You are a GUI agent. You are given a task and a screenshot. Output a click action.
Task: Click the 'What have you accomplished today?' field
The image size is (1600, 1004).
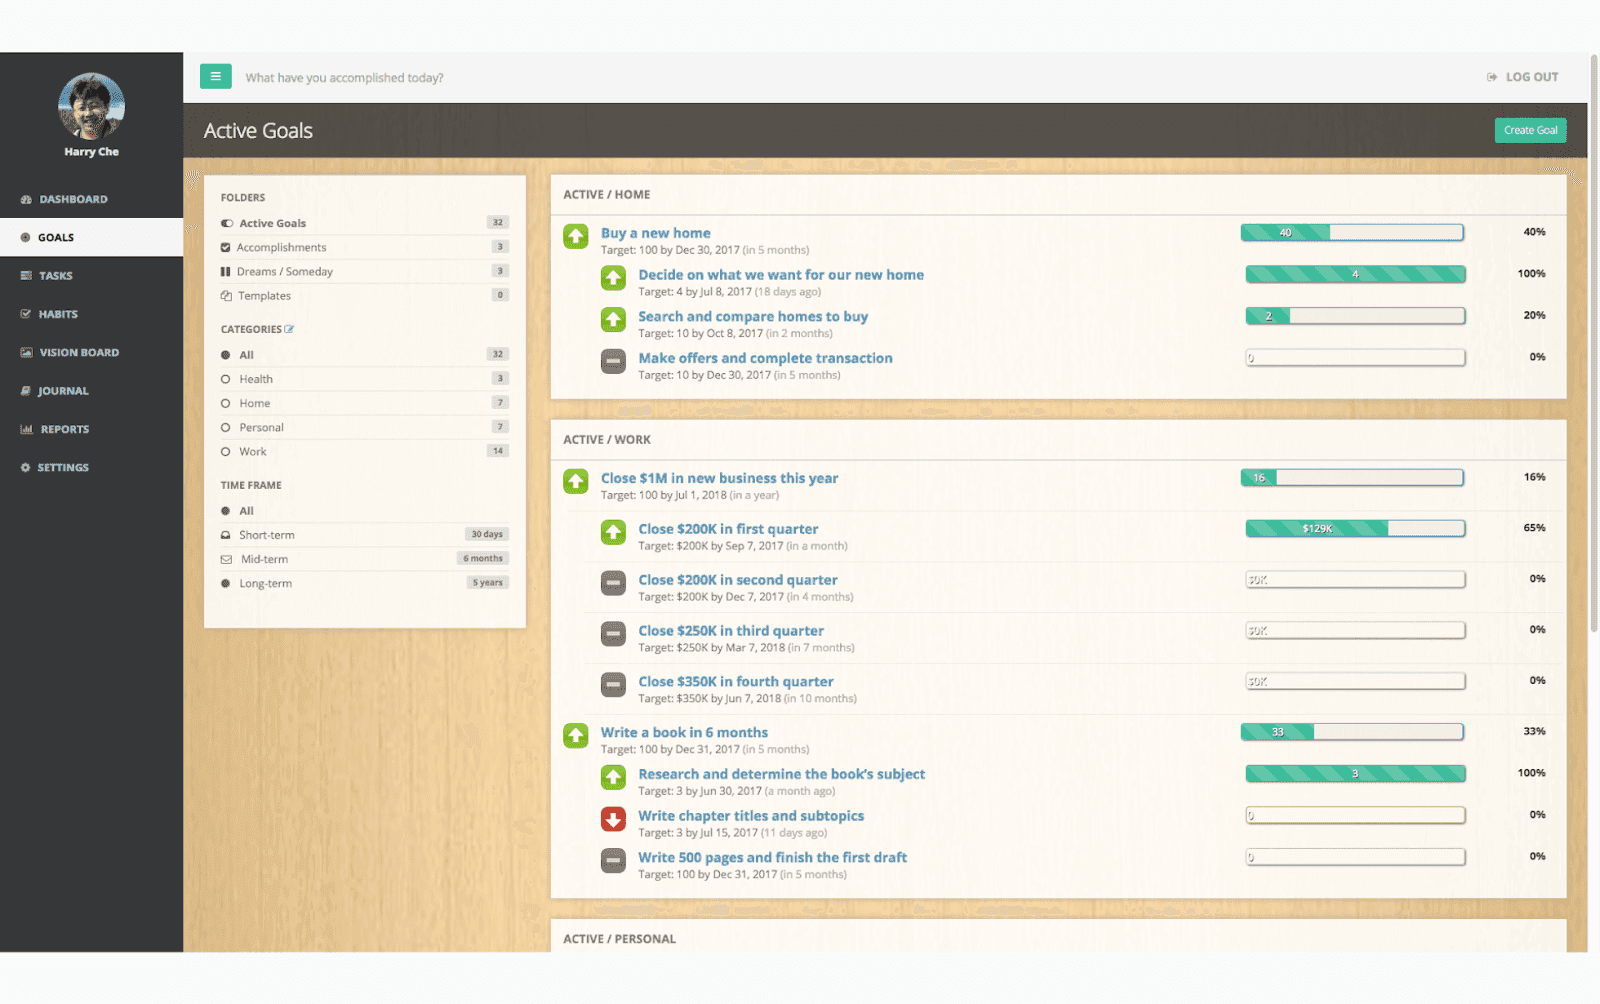click(344, 77)
